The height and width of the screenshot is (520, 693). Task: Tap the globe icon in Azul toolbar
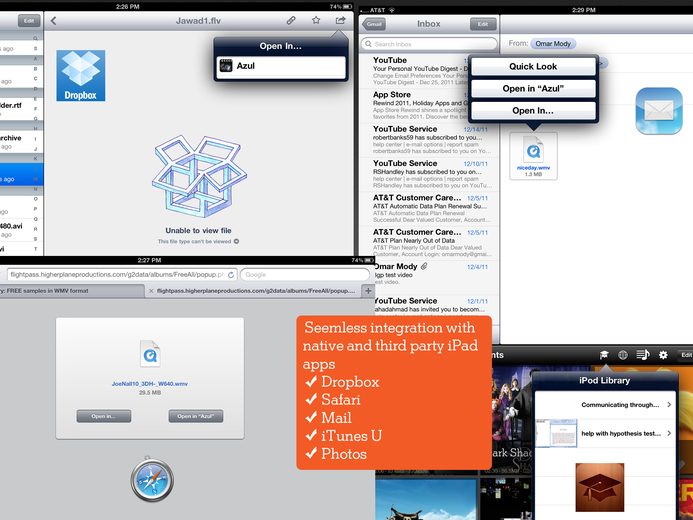click(623, 355)
